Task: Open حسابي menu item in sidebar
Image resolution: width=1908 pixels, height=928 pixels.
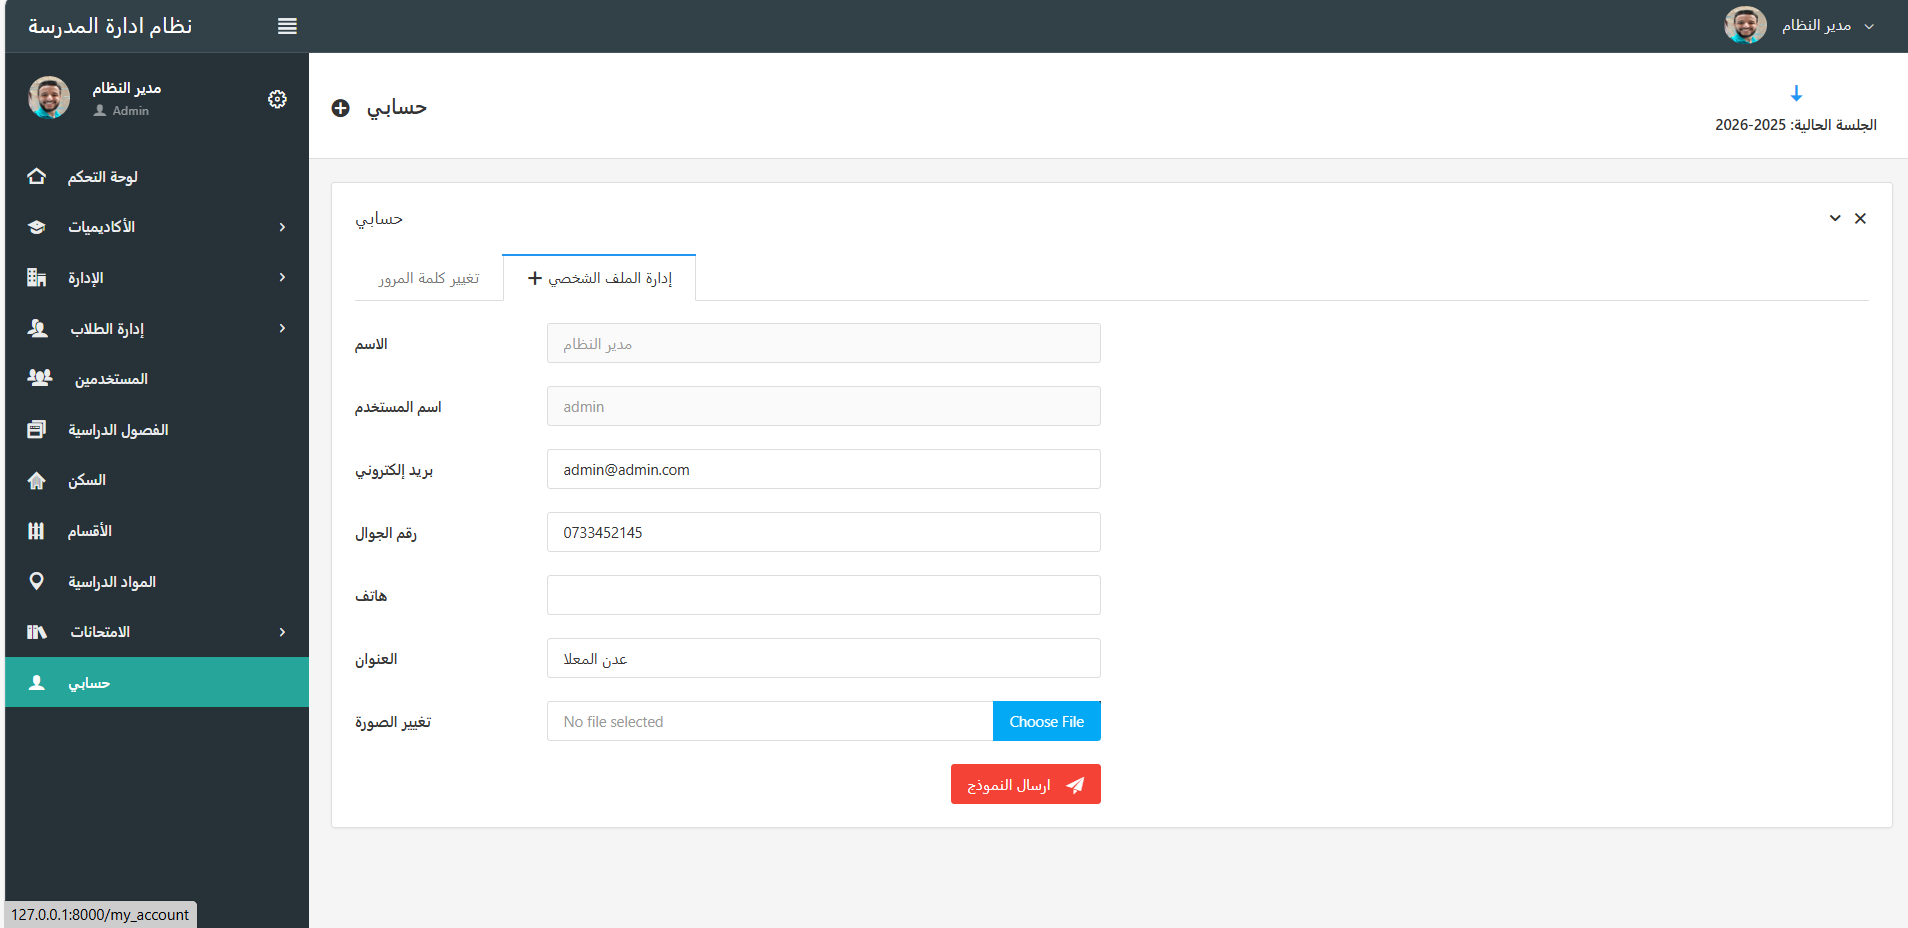Action: [157, 682]
